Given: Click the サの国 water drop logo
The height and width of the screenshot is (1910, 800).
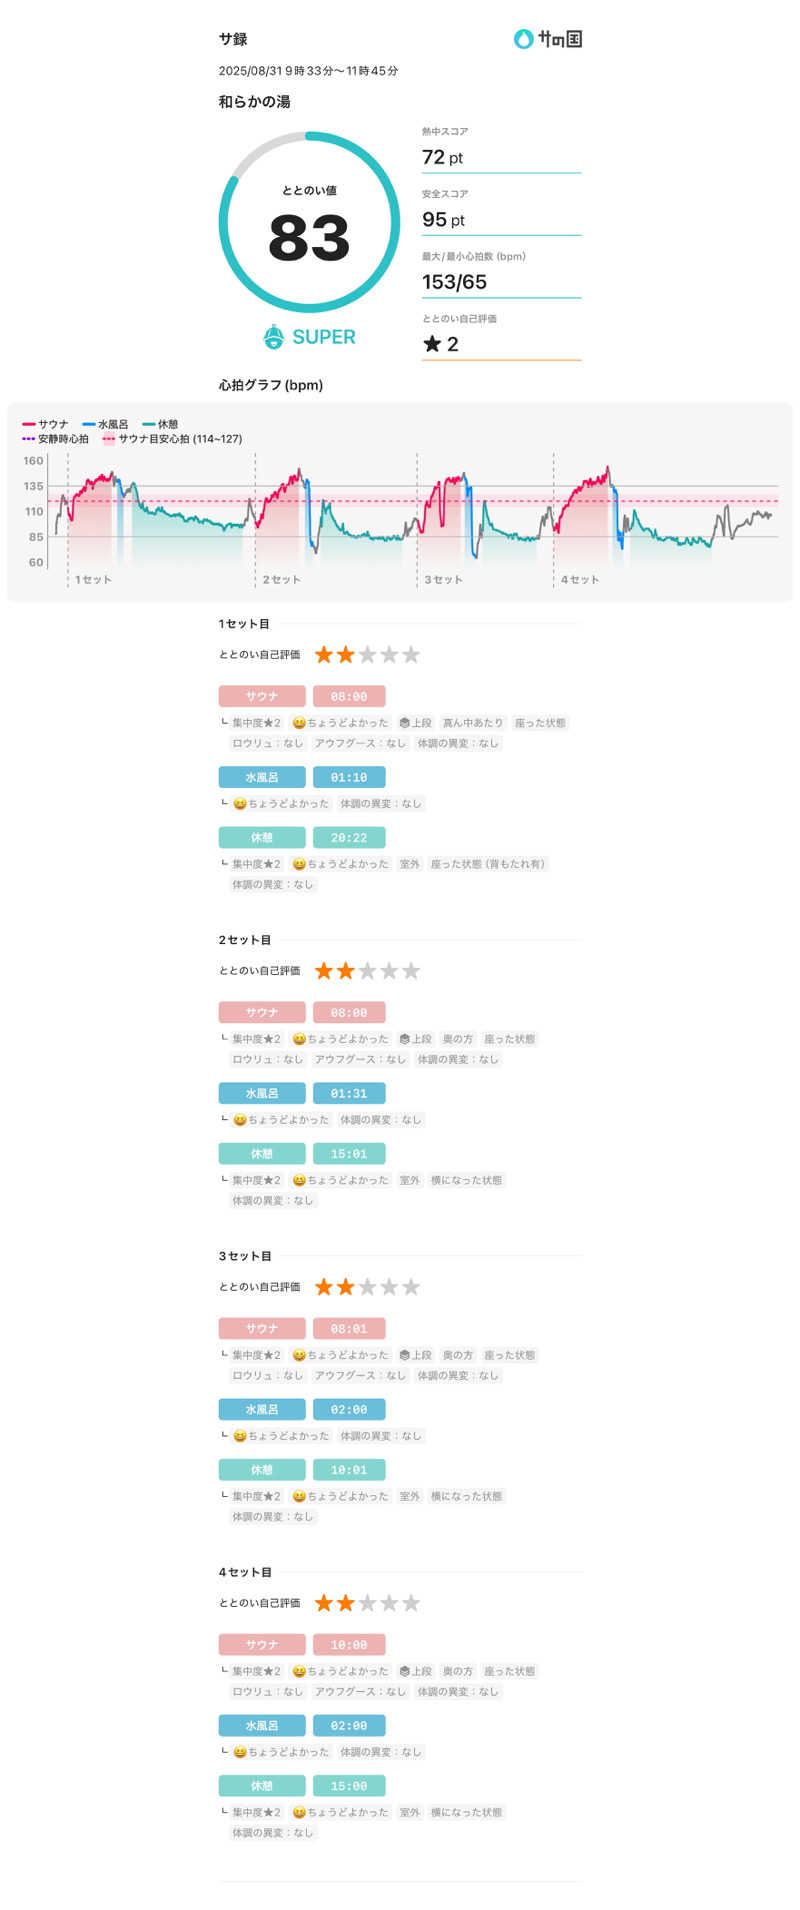Looking at the screenshot, I should pyautogui.click(x=524, y=39).
